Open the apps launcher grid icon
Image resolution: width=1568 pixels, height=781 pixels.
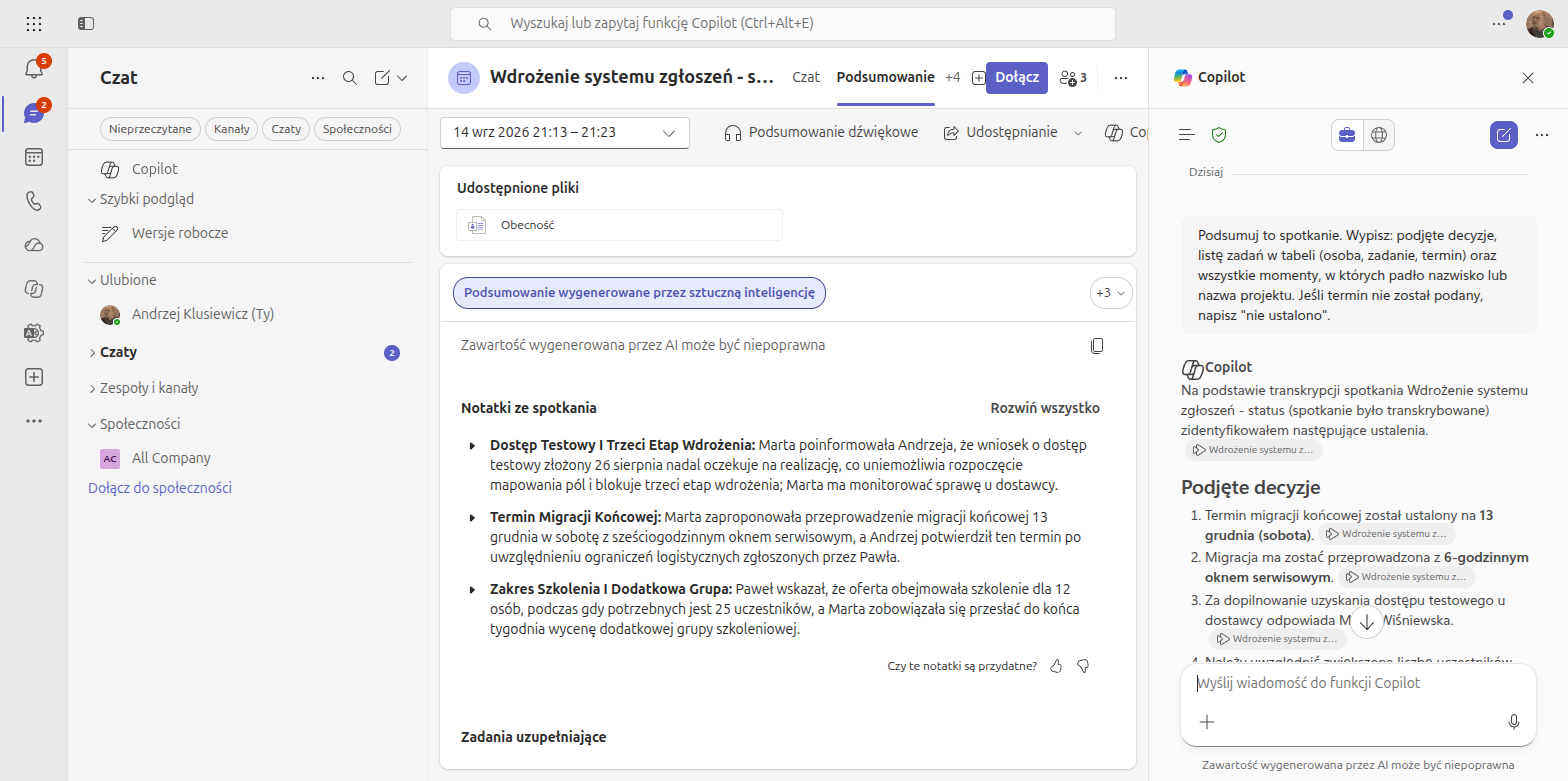(34, 23)
